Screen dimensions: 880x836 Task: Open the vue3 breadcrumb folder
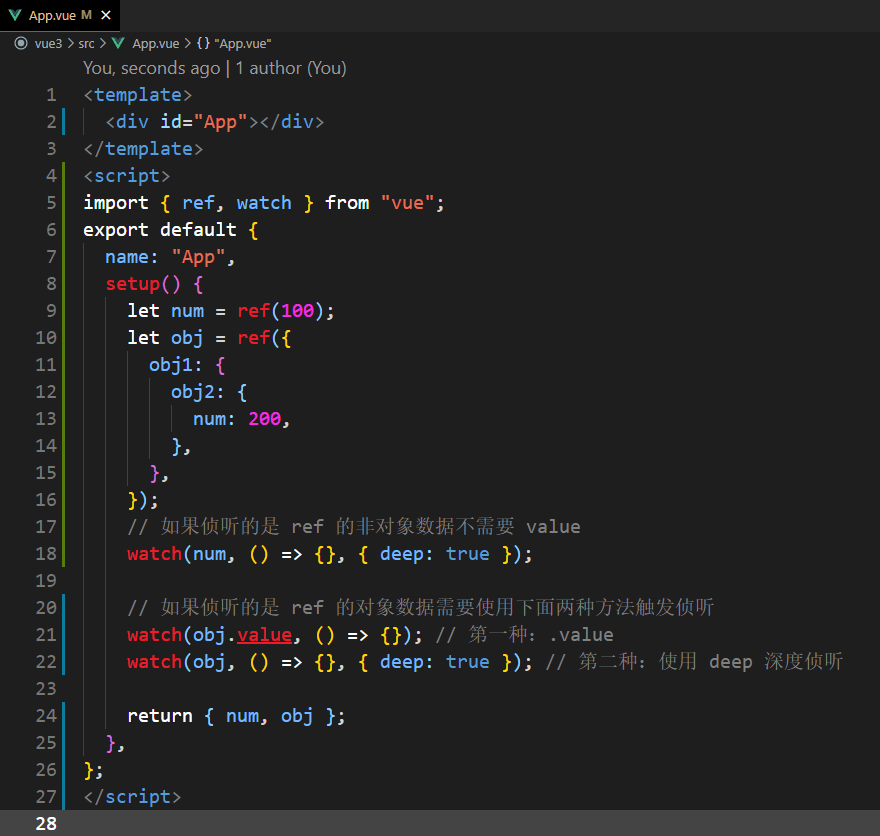click(48, 43)
